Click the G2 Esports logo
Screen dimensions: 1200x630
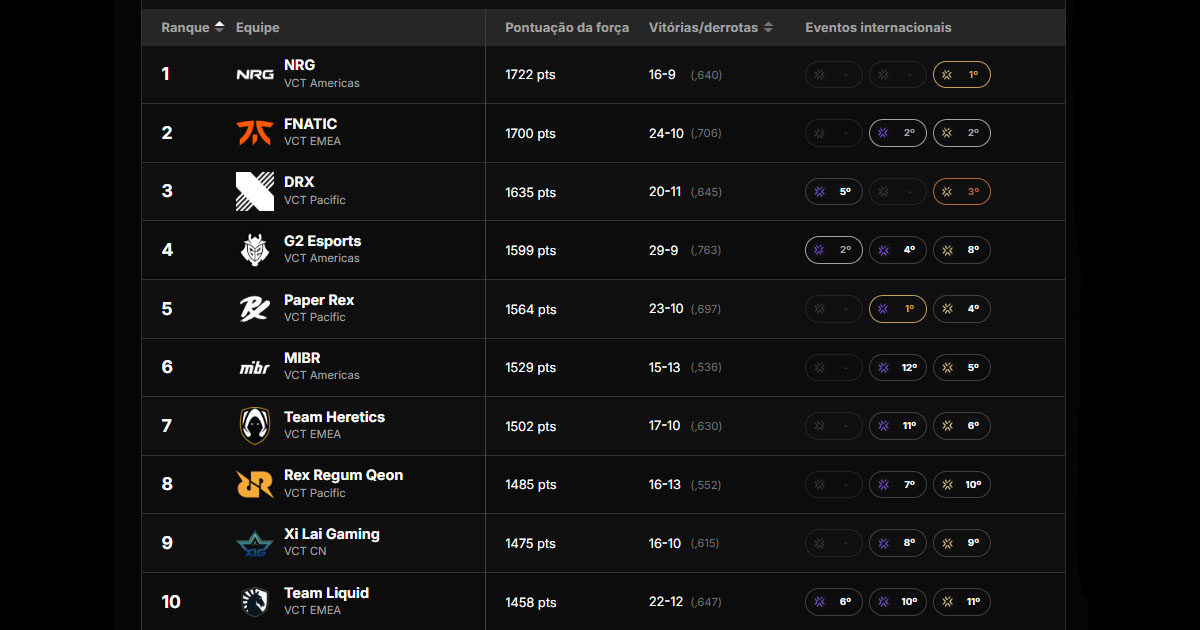pyautogui.click(x=255, y=250)
